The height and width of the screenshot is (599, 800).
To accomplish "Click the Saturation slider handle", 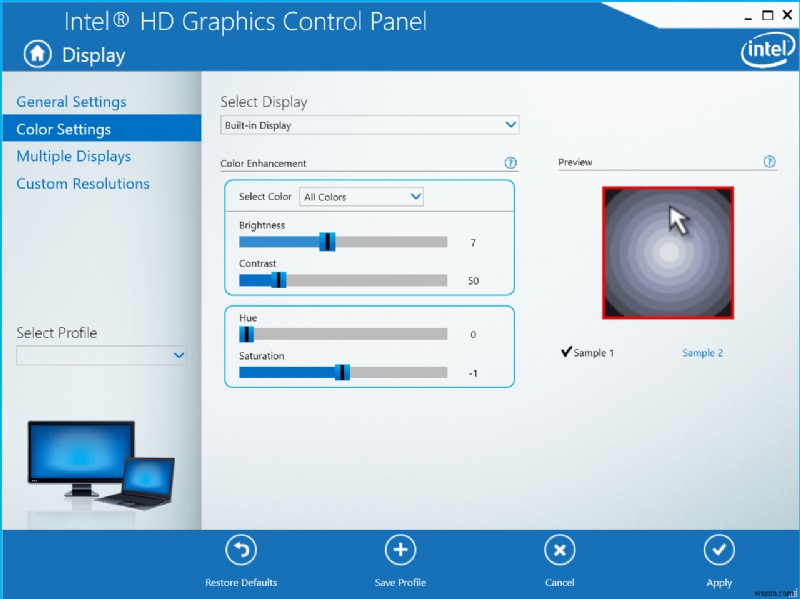I will [342, 372].
